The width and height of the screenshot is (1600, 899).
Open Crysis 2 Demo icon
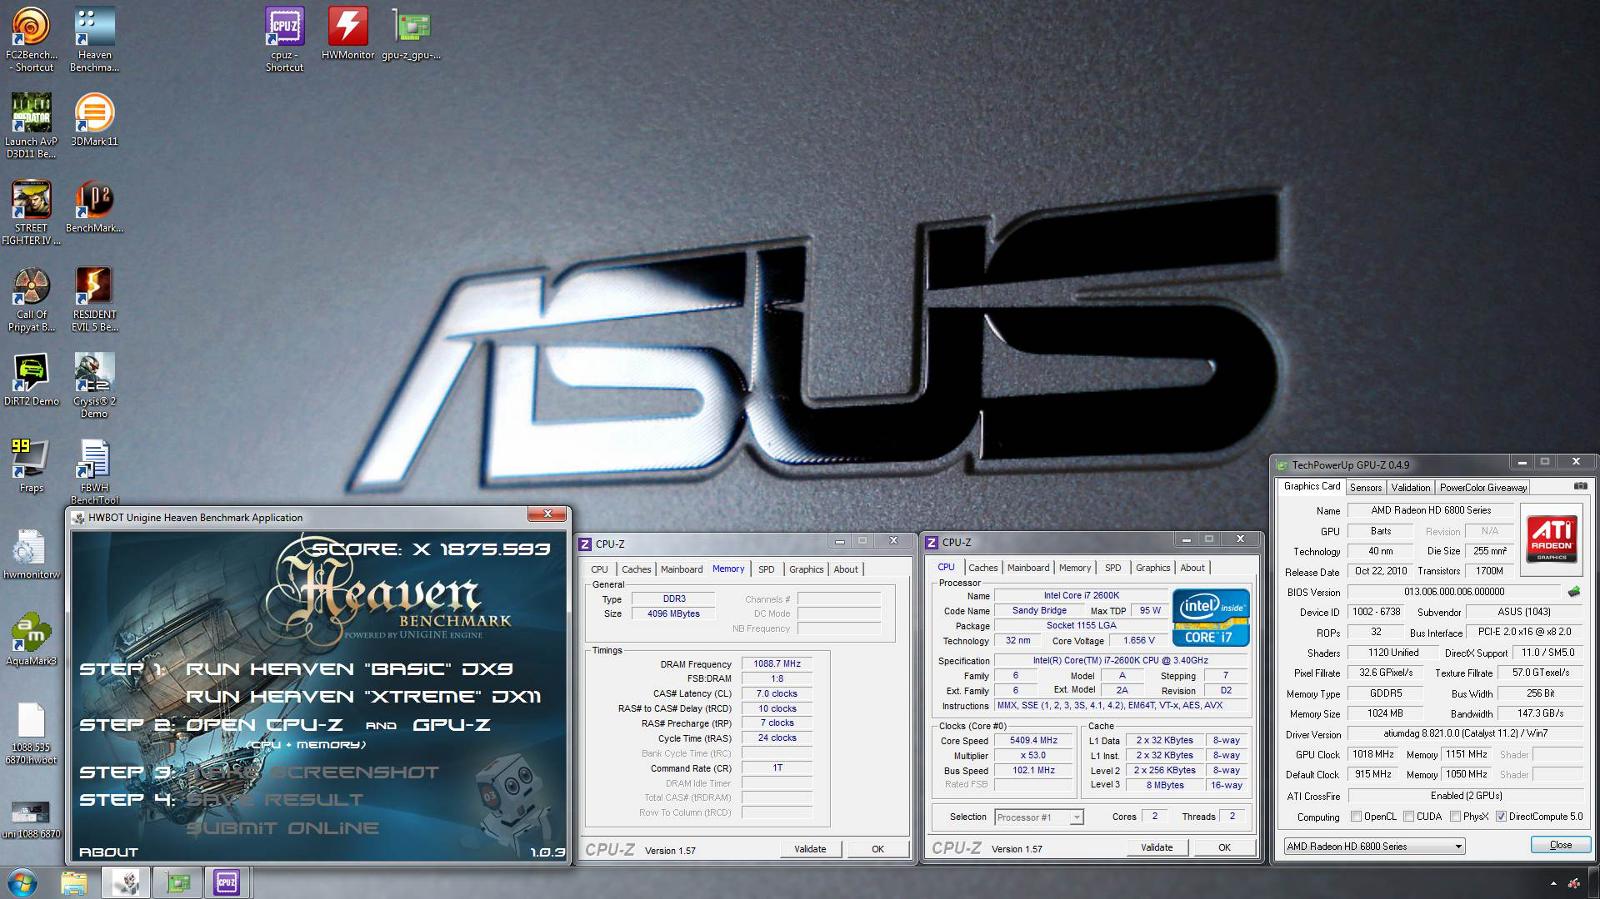click(x=94, y=386)
